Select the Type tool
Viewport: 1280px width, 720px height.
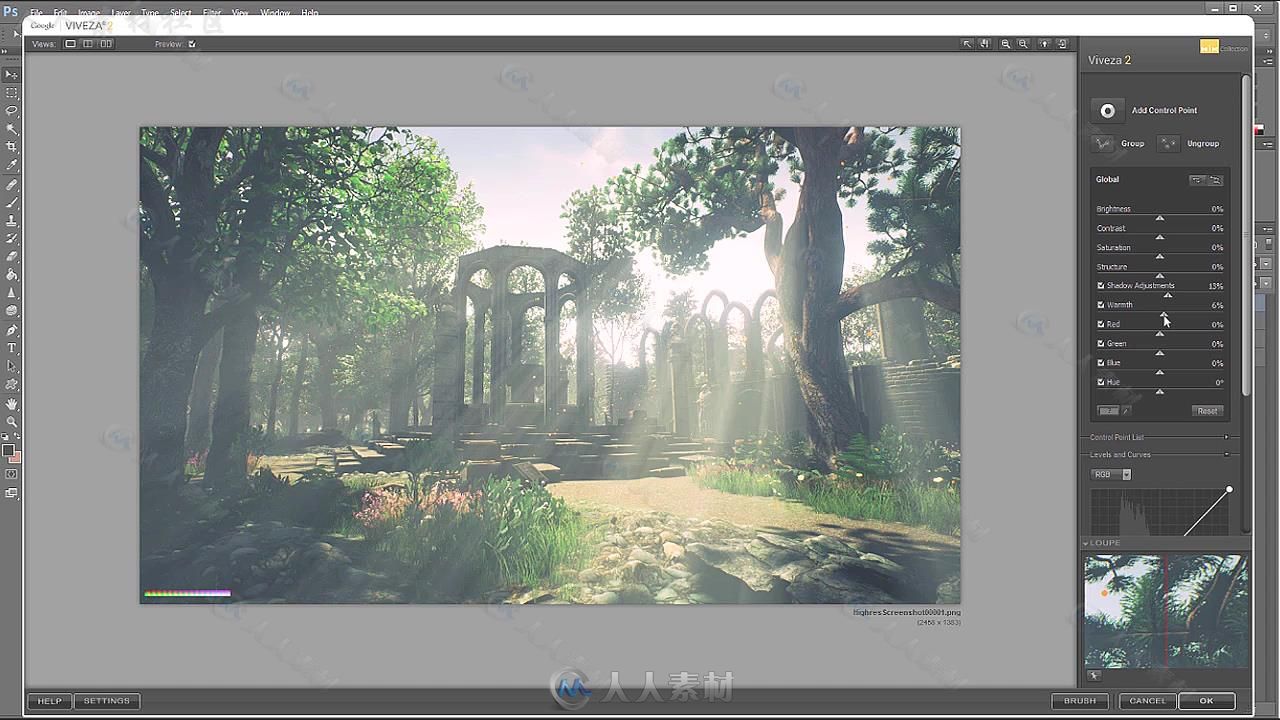(12, 348)
